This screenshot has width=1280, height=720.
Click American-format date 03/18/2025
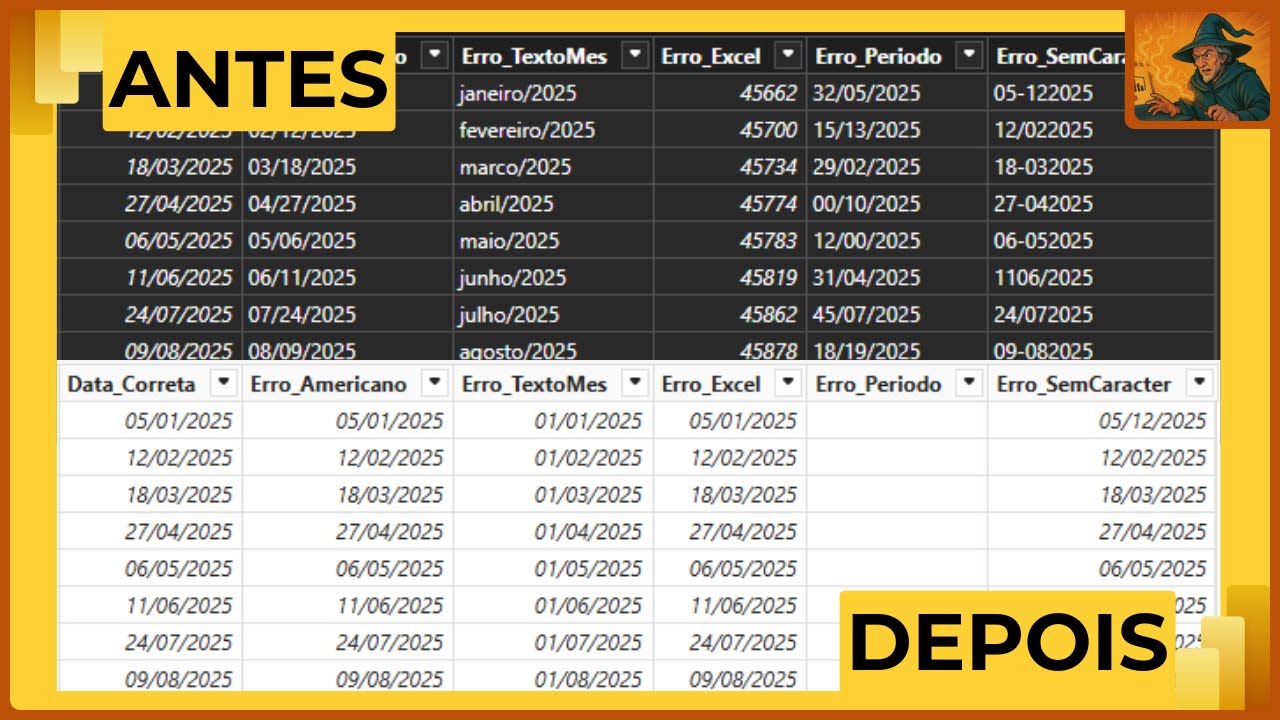(303, 167)
